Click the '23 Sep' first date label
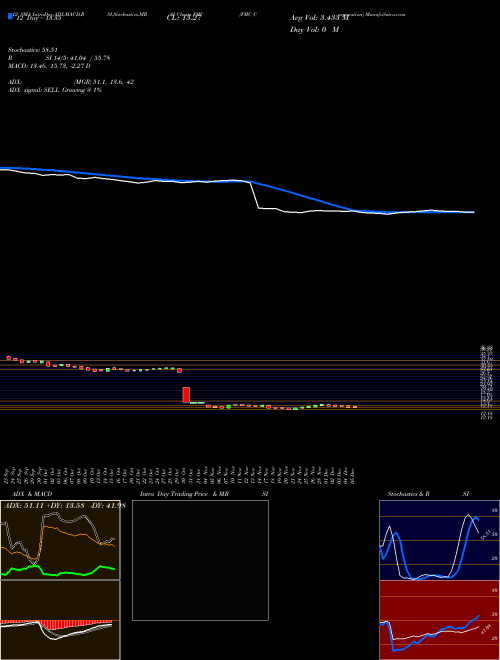 [8, 476]
